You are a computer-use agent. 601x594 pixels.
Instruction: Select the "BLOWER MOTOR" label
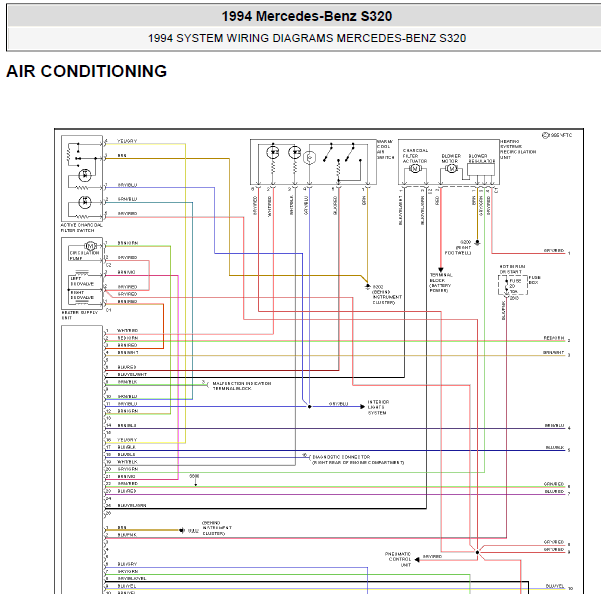tap(451, 158)
